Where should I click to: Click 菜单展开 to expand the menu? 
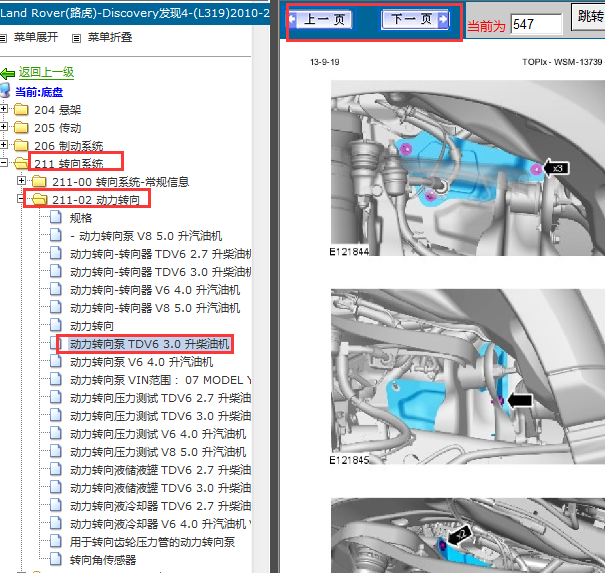pyautogui.click(x=36, y=37)
